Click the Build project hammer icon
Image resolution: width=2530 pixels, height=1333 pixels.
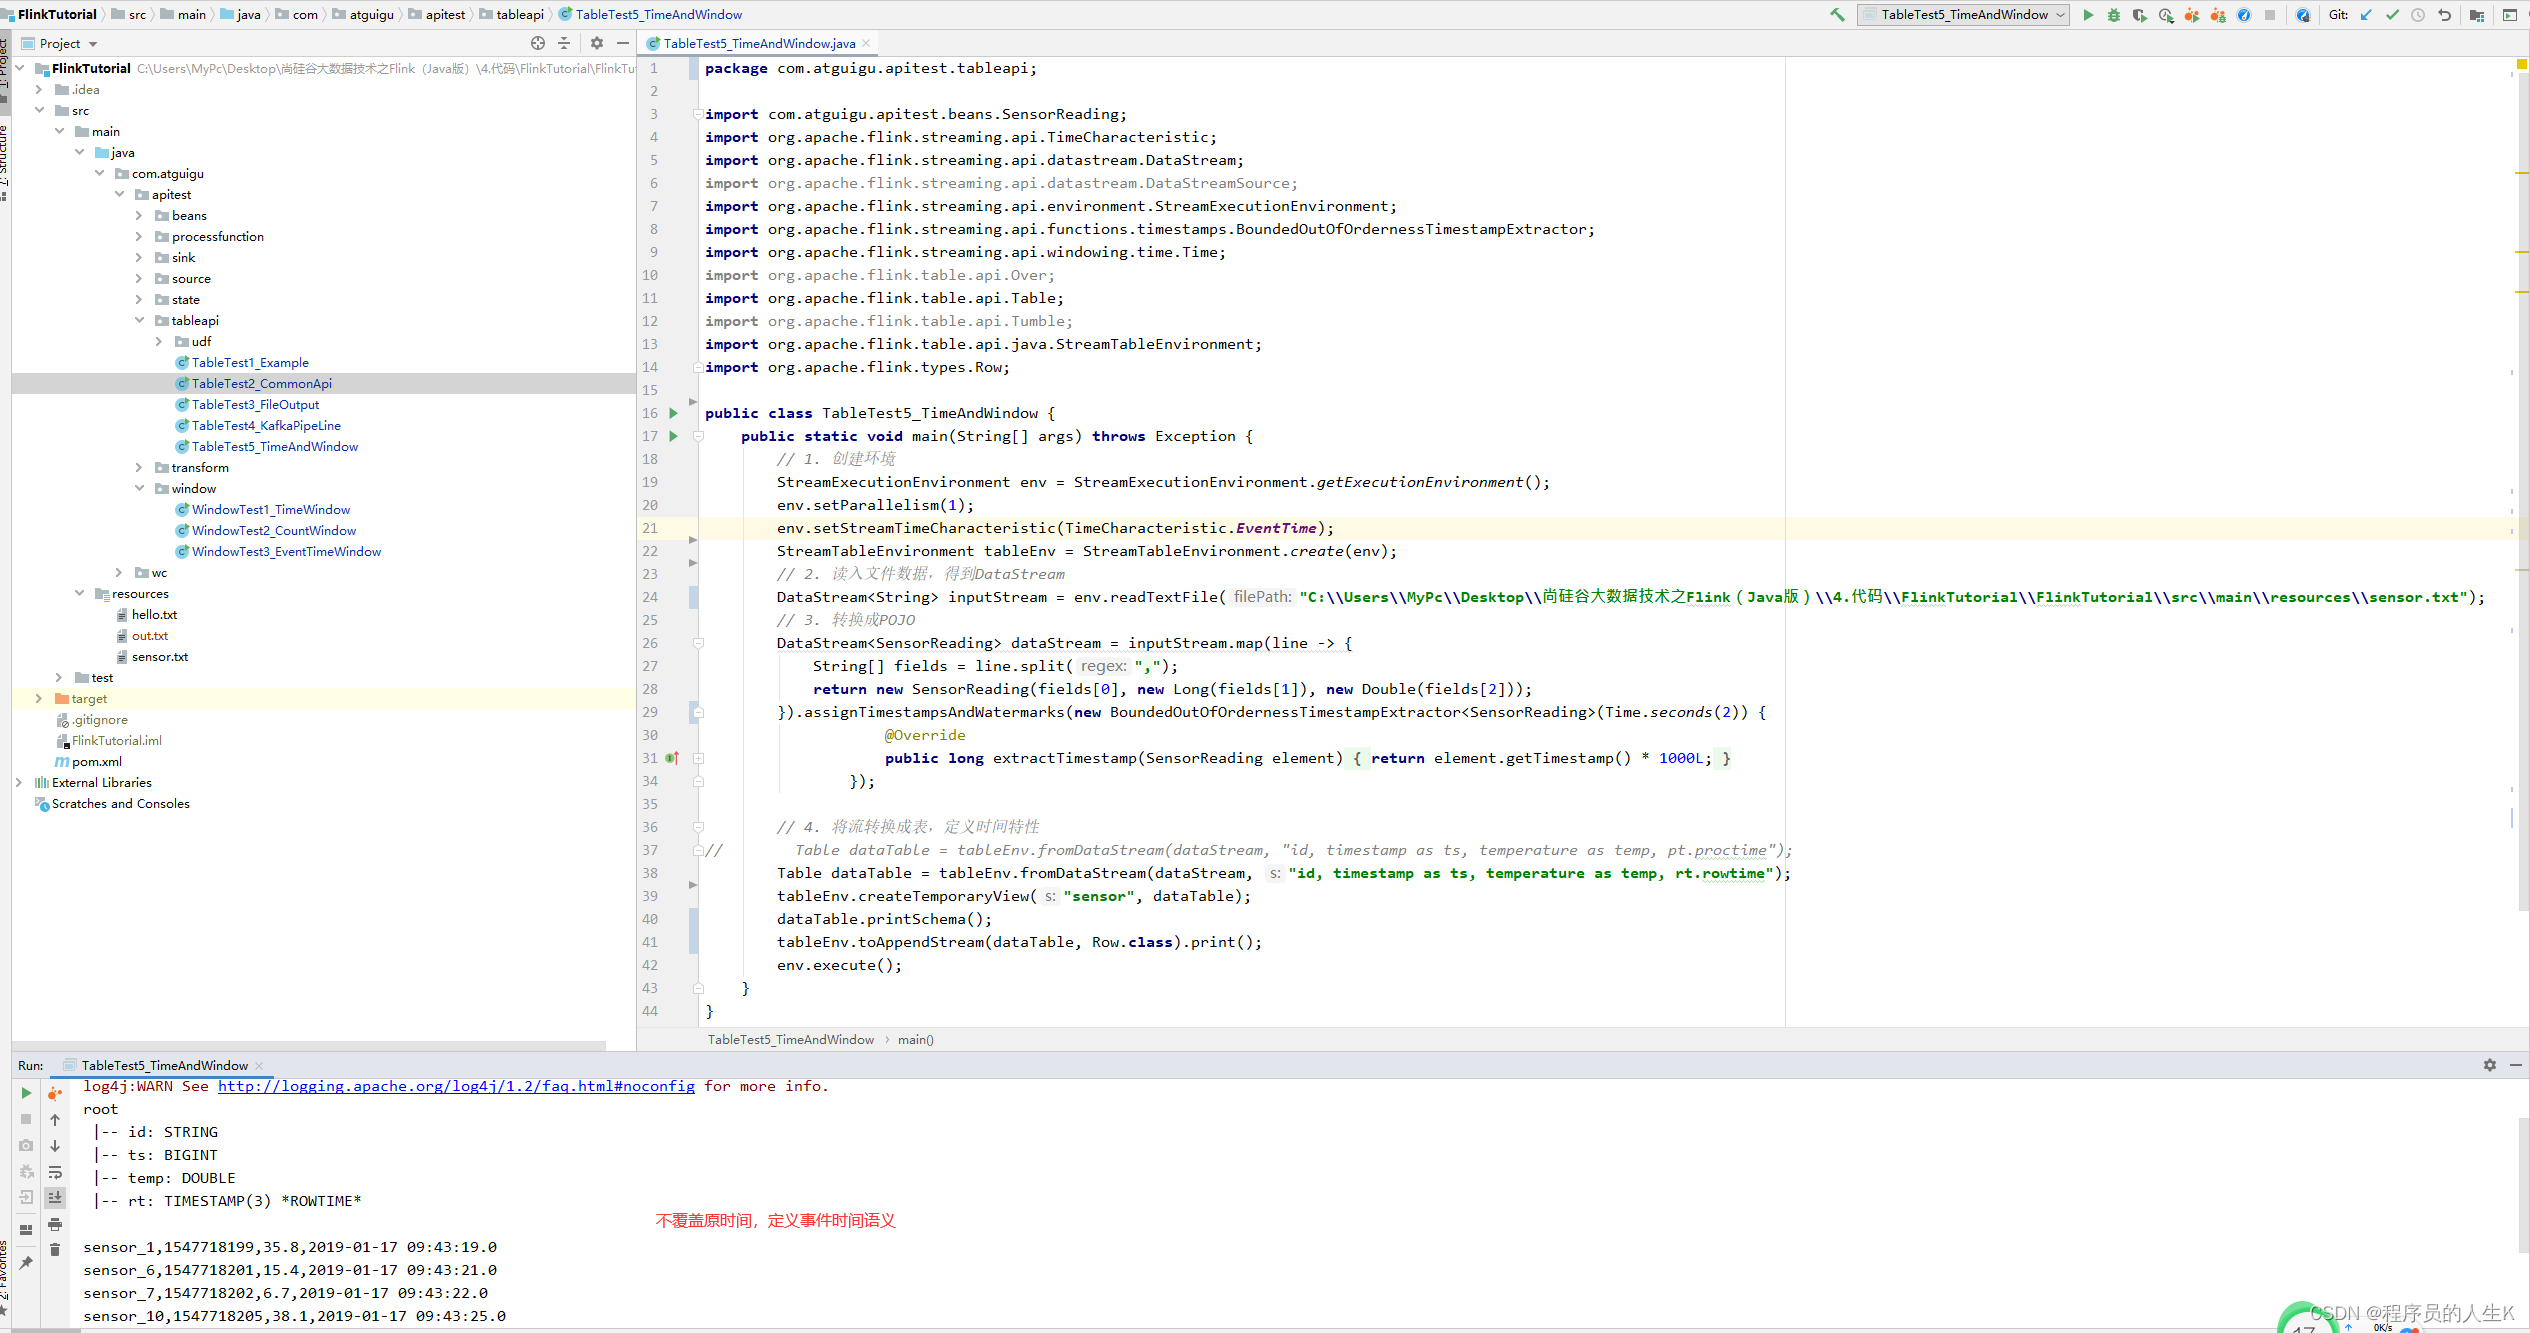coord(1837,15)
